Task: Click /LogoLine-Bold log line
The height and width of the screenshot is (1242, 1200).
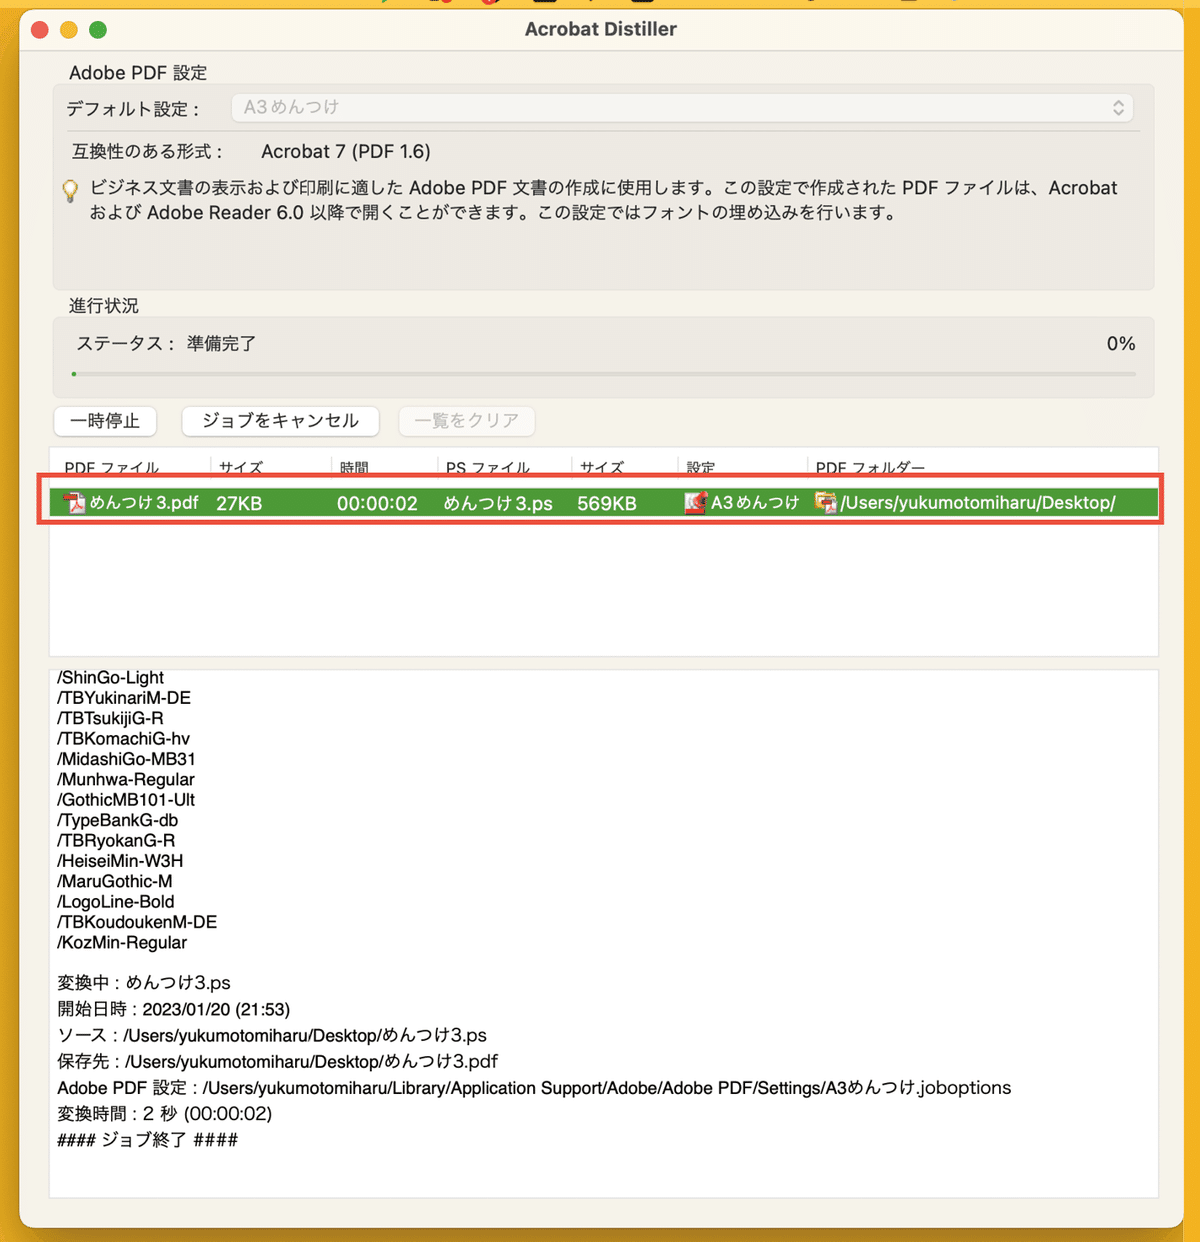Action: point(116,902)
